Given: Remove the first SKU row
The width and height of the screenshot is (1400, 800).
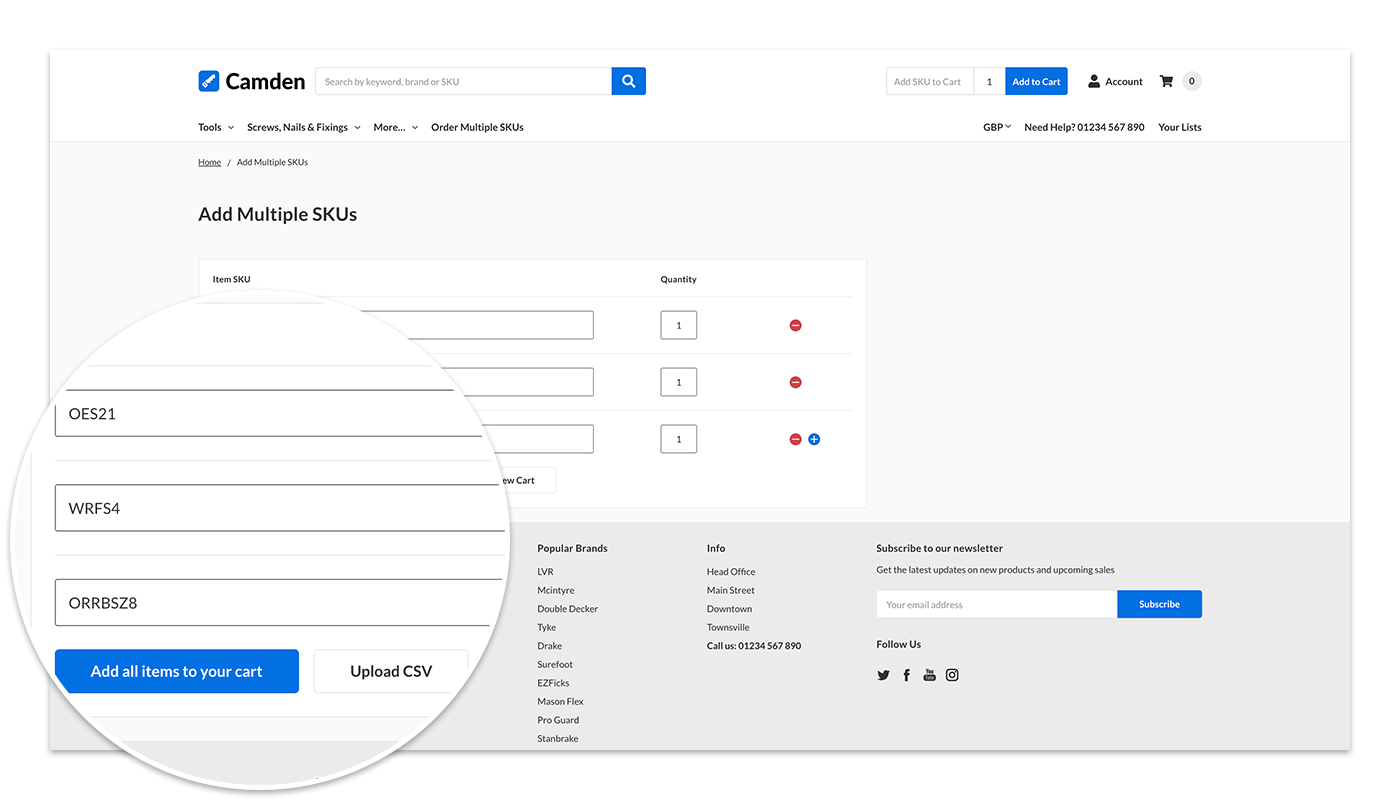Looking at the screenshot, I should pyautogui.click(x=796, y=325).
